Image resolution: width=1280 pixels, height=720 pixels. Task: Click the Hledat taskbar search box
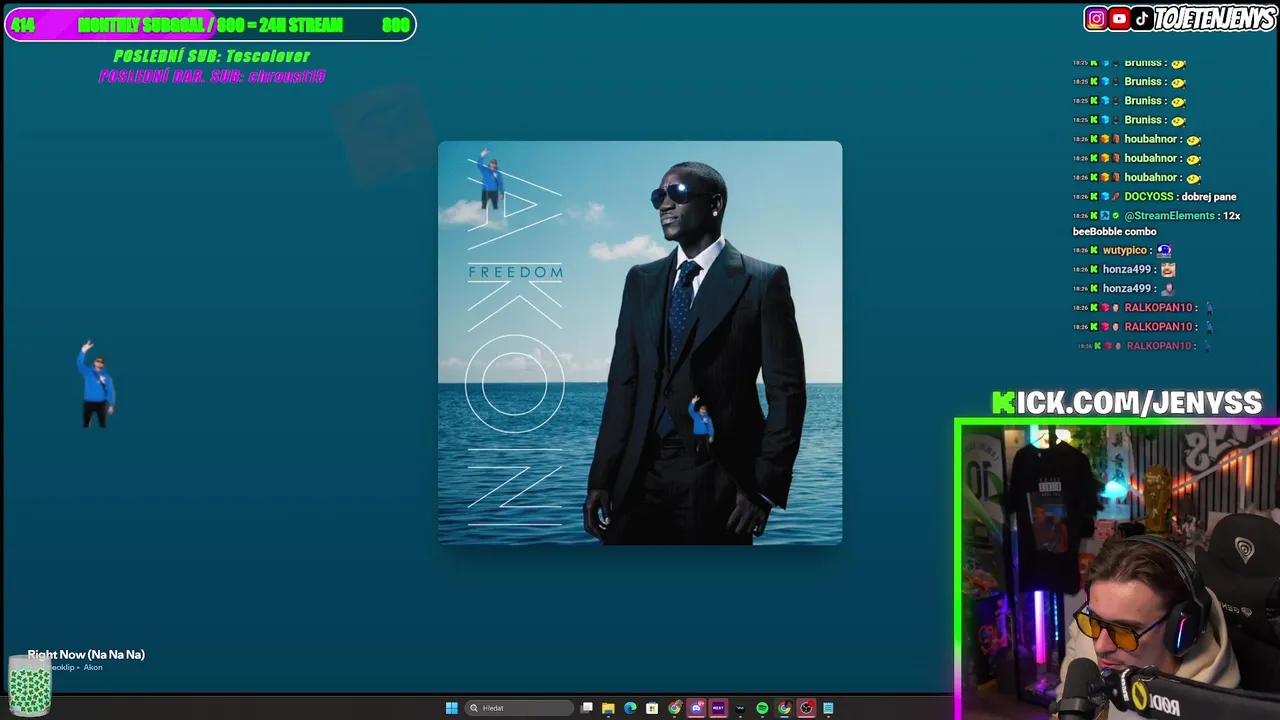[519, 708]
